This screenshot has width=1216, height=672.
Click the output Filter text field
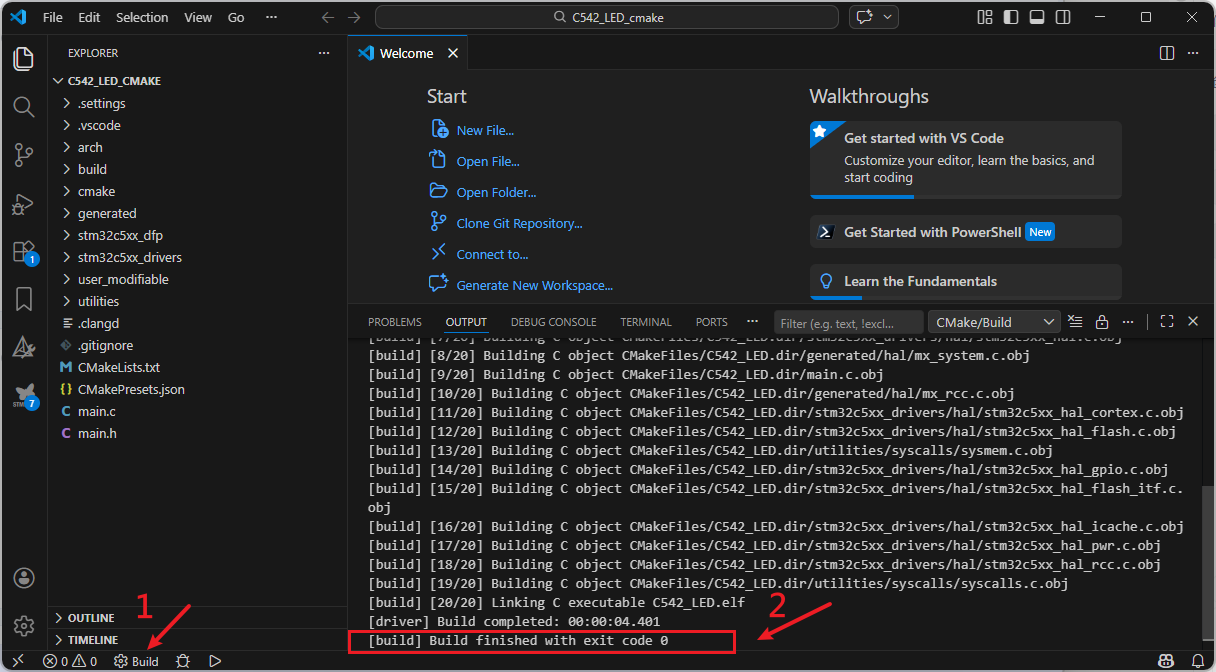pyautogui.click(x=849, y=323)
